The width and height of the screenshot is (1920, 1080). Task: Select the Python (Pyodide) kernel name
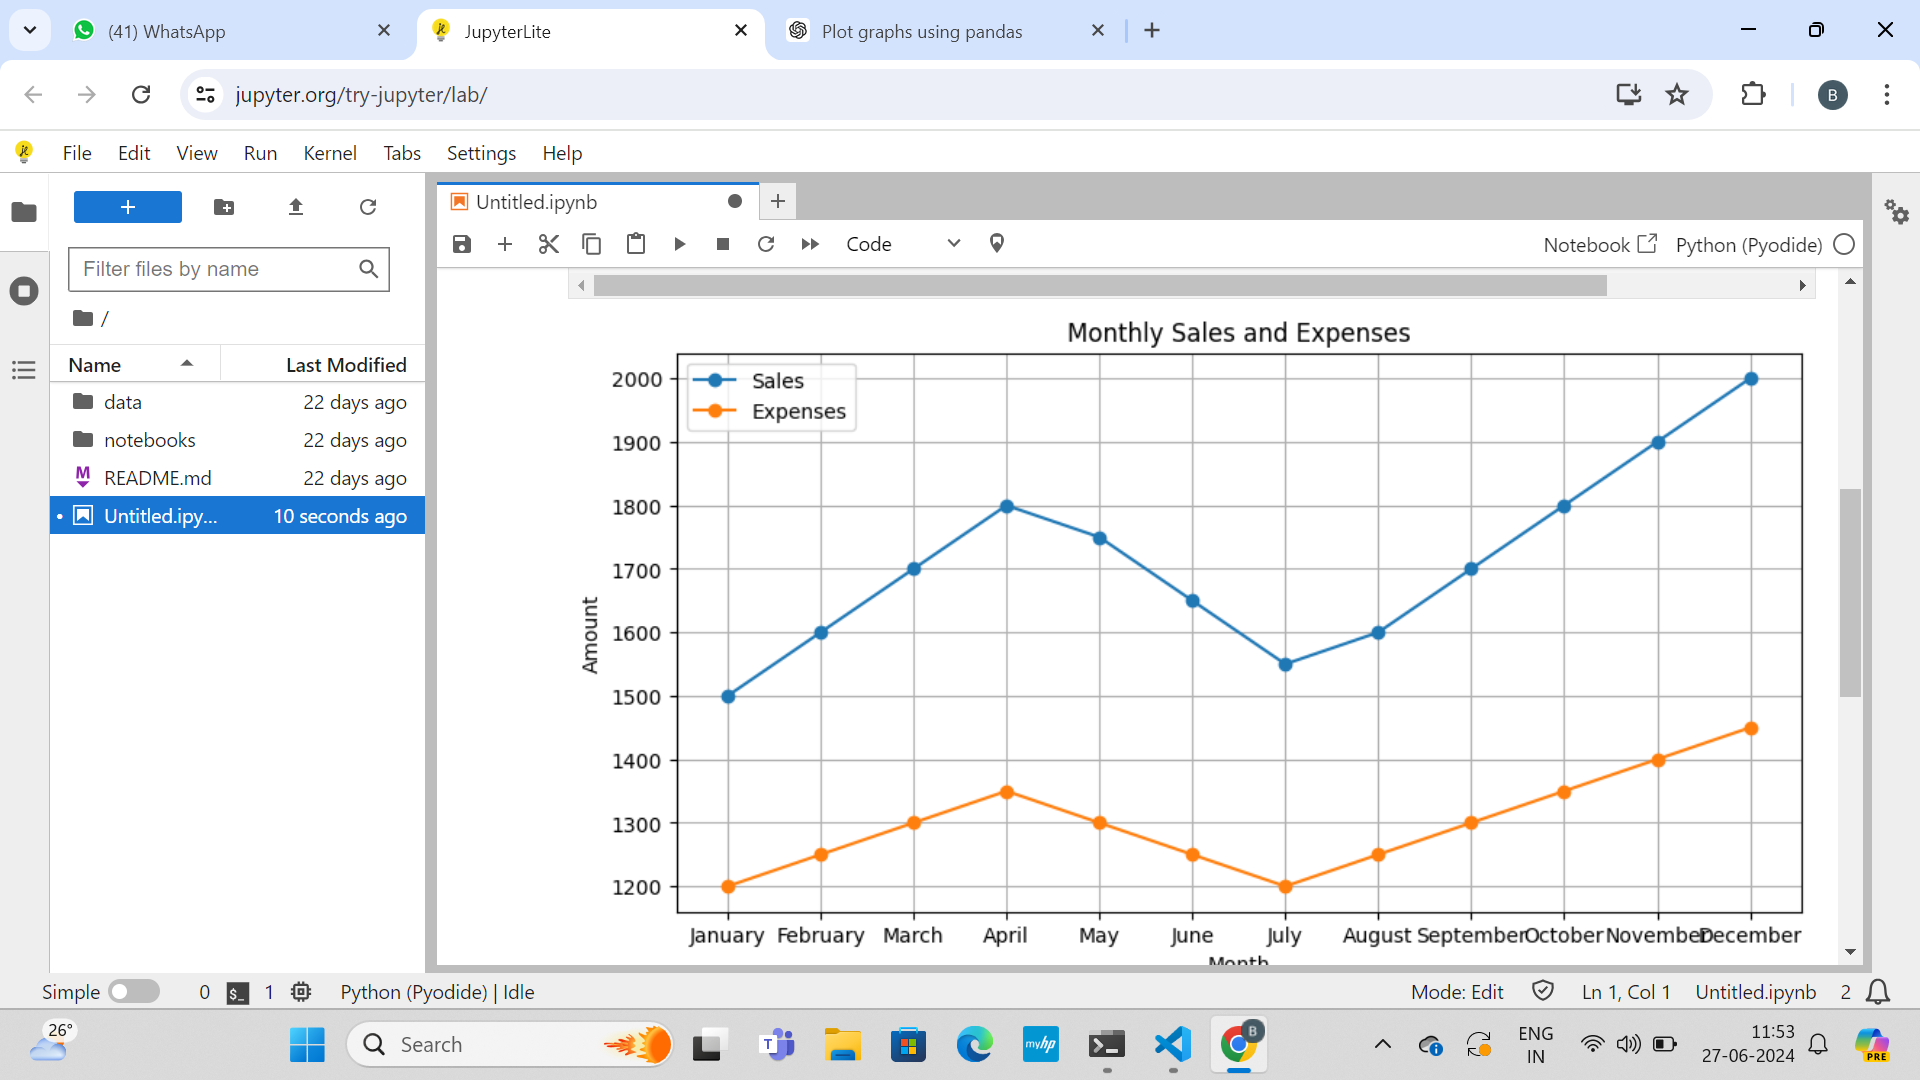pos(1748,245)
